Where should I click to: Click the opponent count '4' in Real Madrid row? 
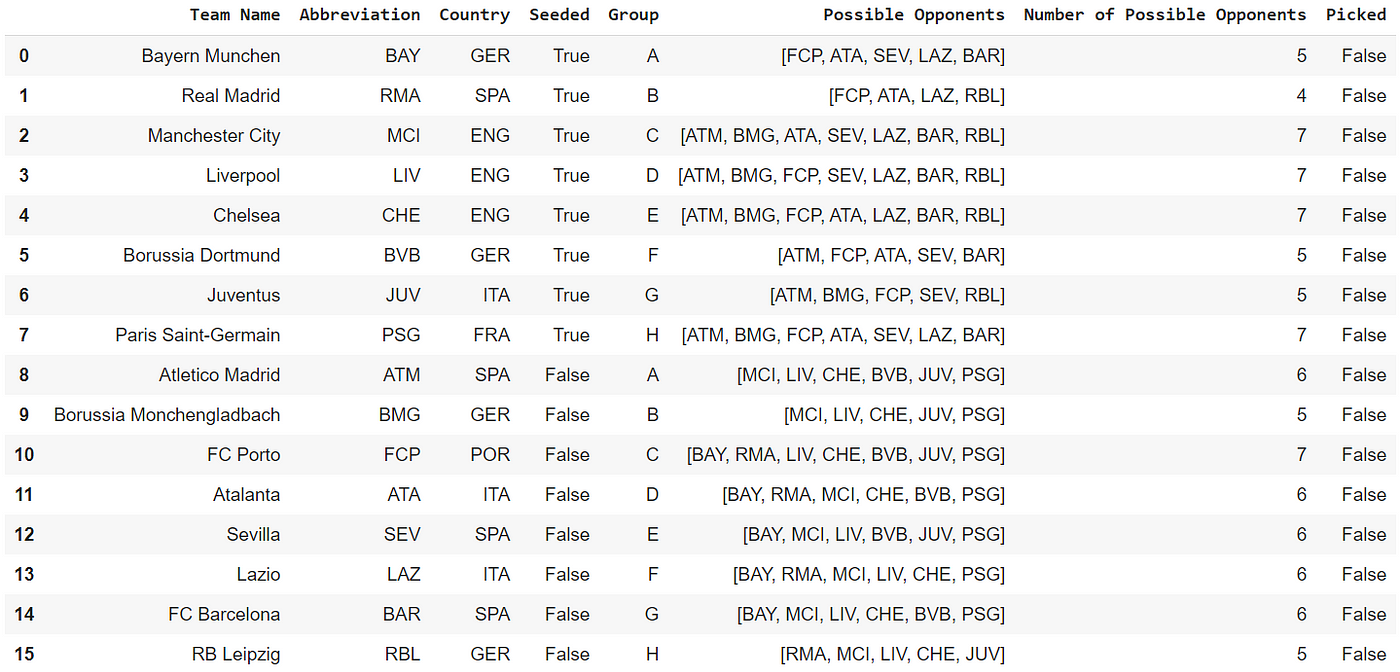tap(1301, 96)
